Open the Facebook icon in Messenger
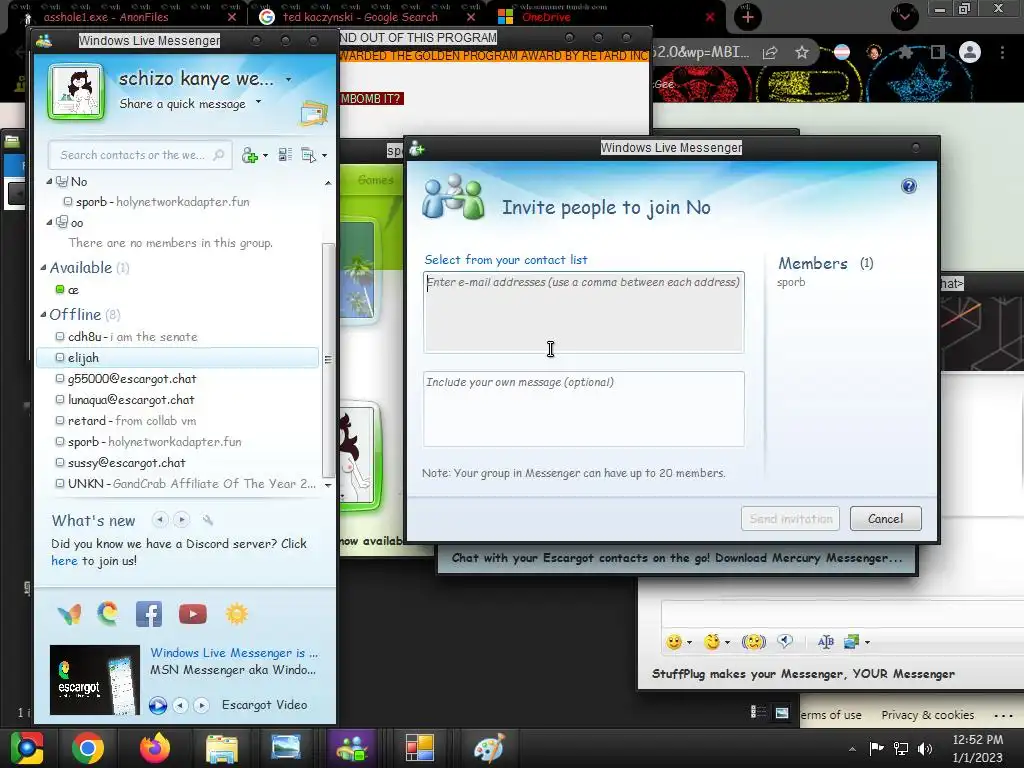This screenshot has height=768, width=1024. pyautogui.click(x=149, y=614)
